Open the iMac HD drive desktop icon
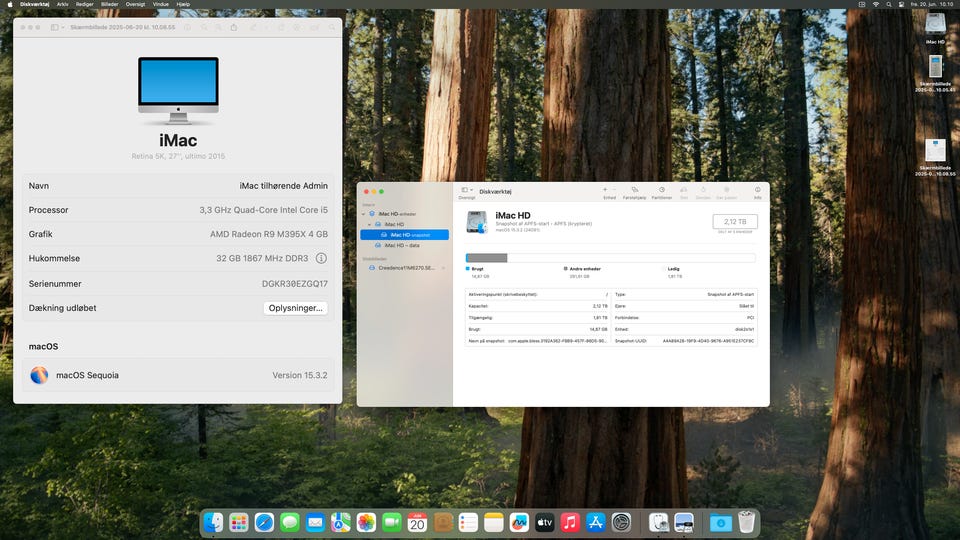The image size is (960, 540). tap(935, 25)
